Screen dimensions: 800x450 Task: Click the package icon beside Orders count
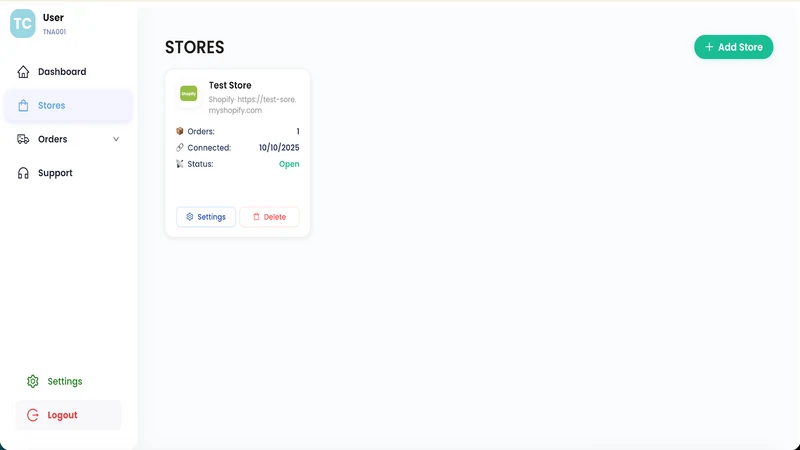pyautogui.click(x=180, y=131)
